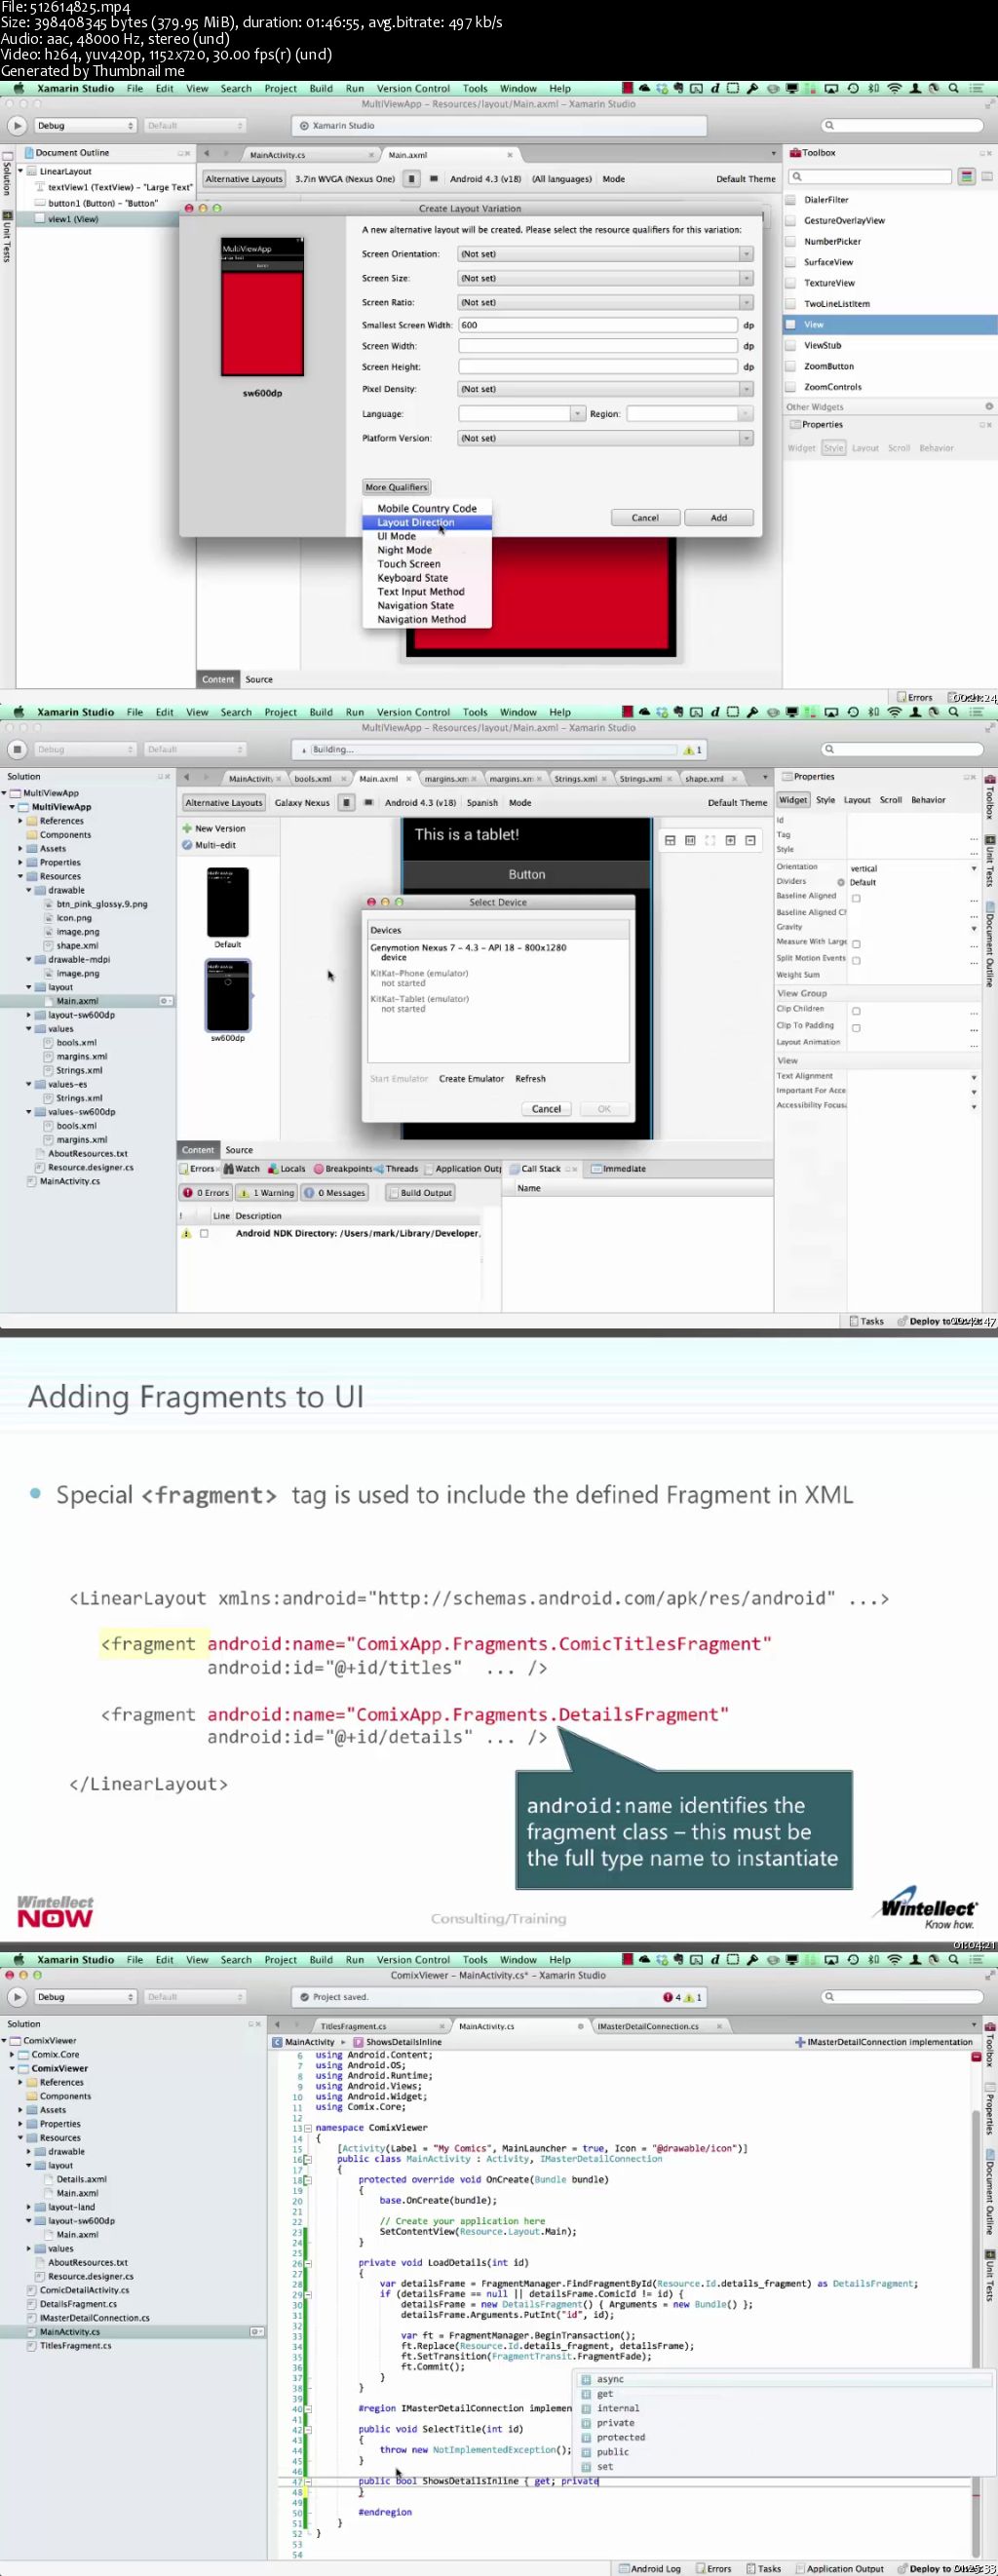Click the Toolbox search field
This screenshot has width=998, height=2576.
click(x=870, y=176)
